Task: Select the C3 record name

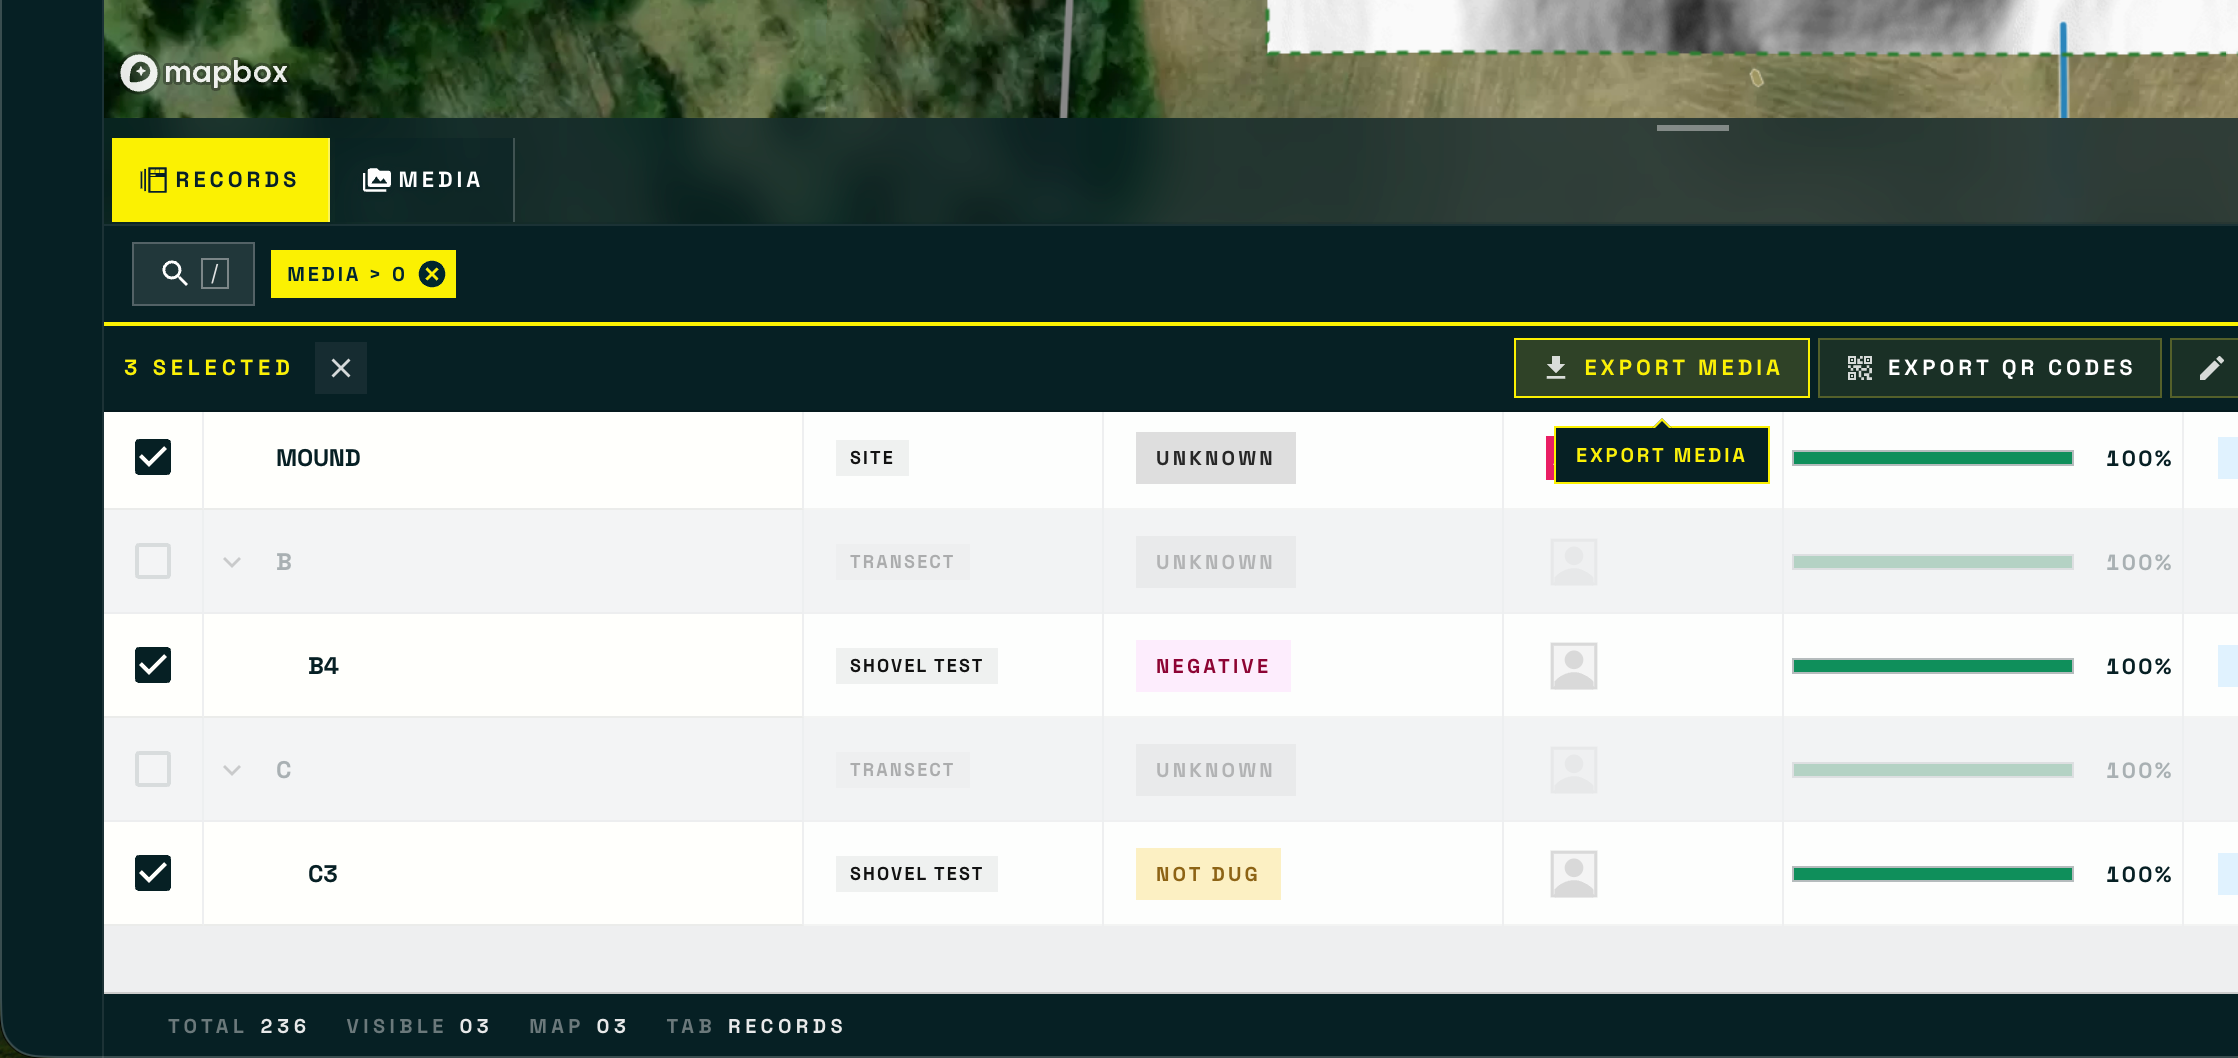Action: tap(323, 874)
